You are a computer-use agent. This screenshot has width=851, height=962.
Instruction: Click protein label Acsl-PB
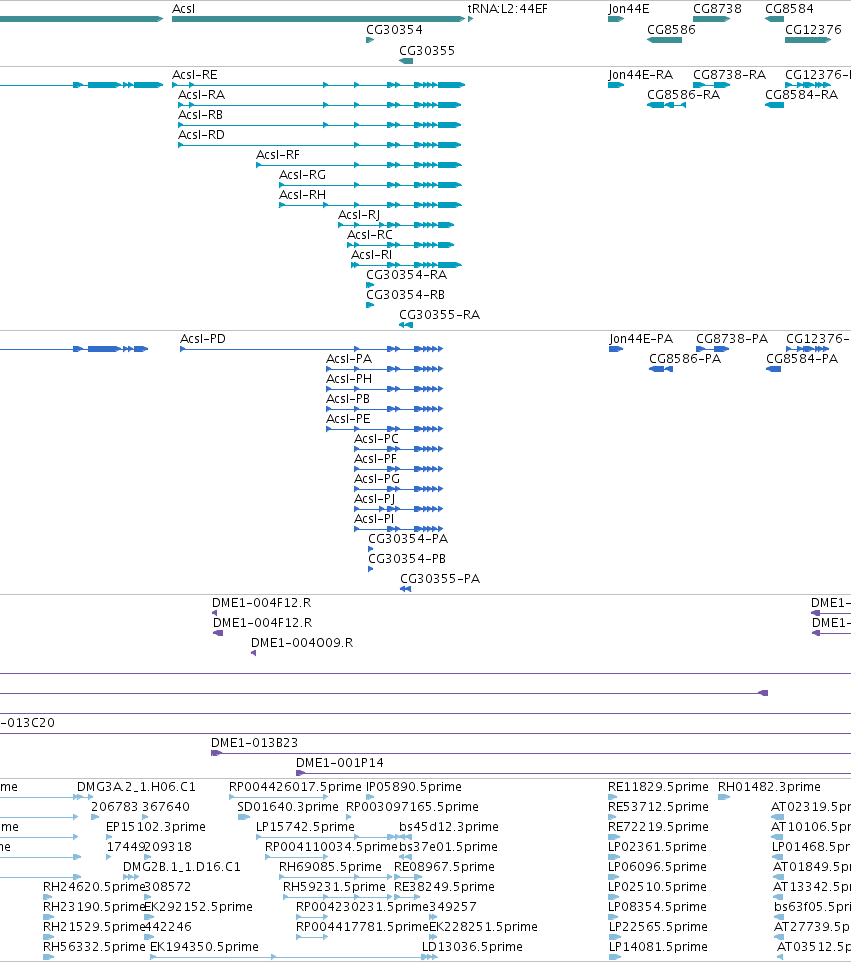click(348, 399)
